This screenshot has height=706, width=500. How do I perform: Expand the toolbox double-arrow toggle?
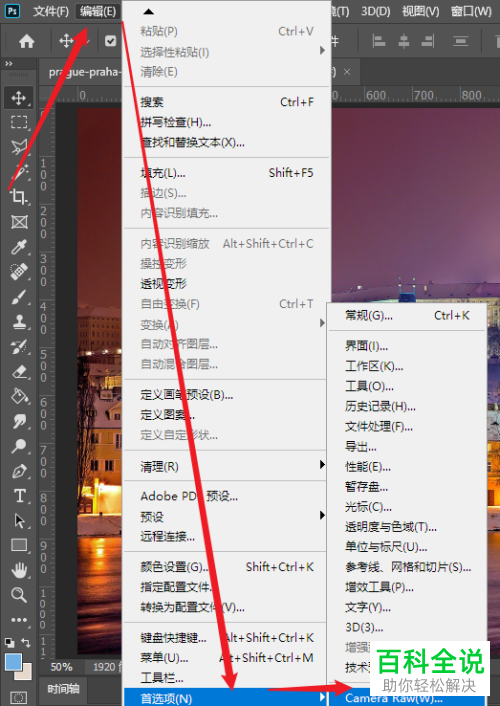(9, 63)
